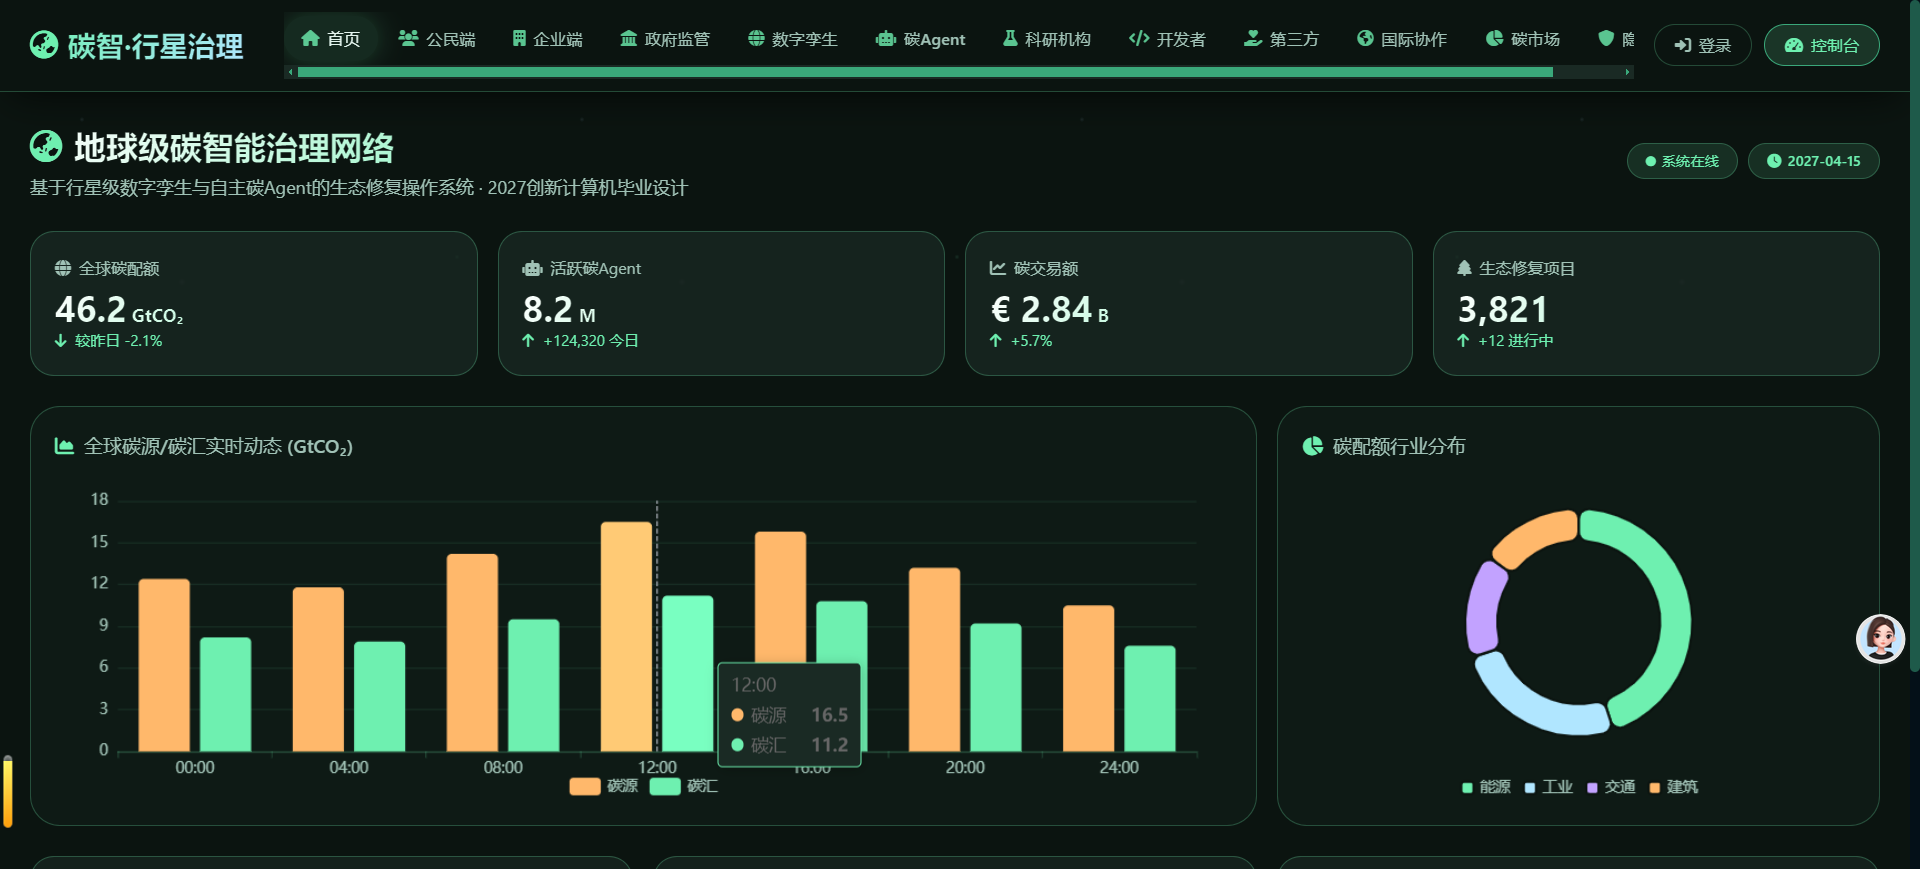Click the area-chart icon beside 全球碳源/碳汇实时动态
Screen dimensions: 1920x869
pos(64,446)
